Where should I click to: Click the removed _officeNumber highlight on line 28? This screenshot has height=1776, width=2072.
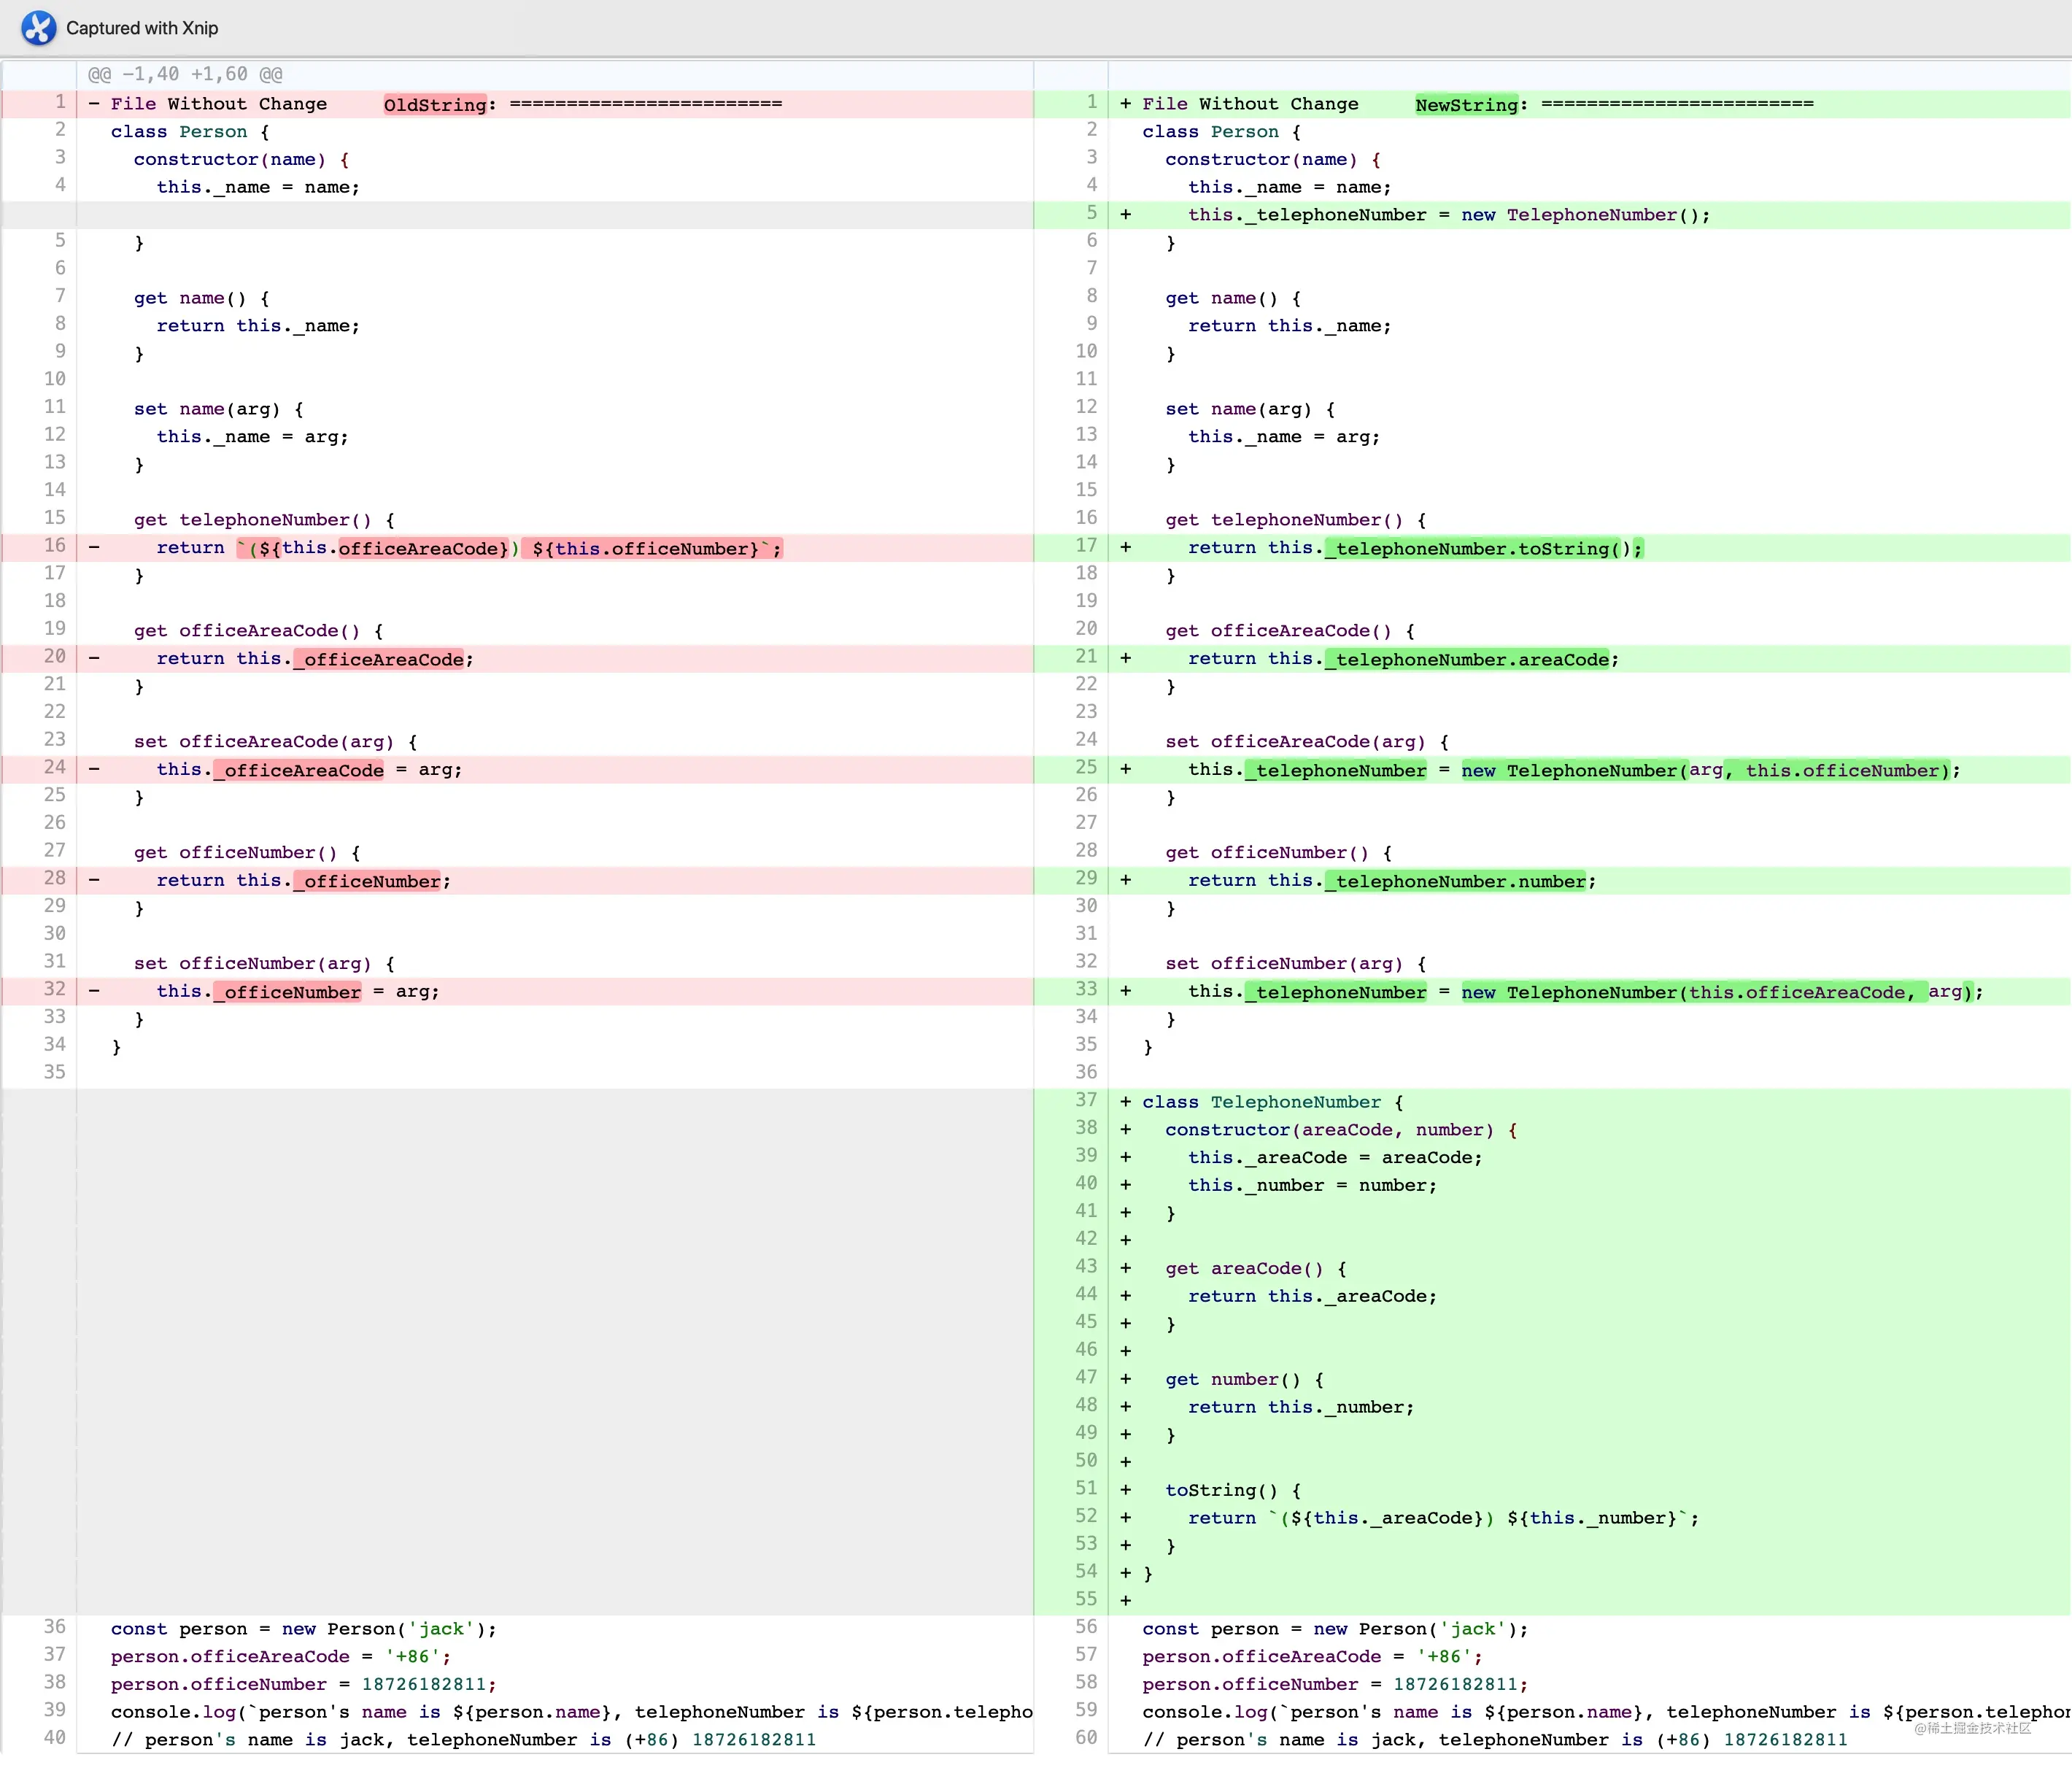[x=367, y=881]
